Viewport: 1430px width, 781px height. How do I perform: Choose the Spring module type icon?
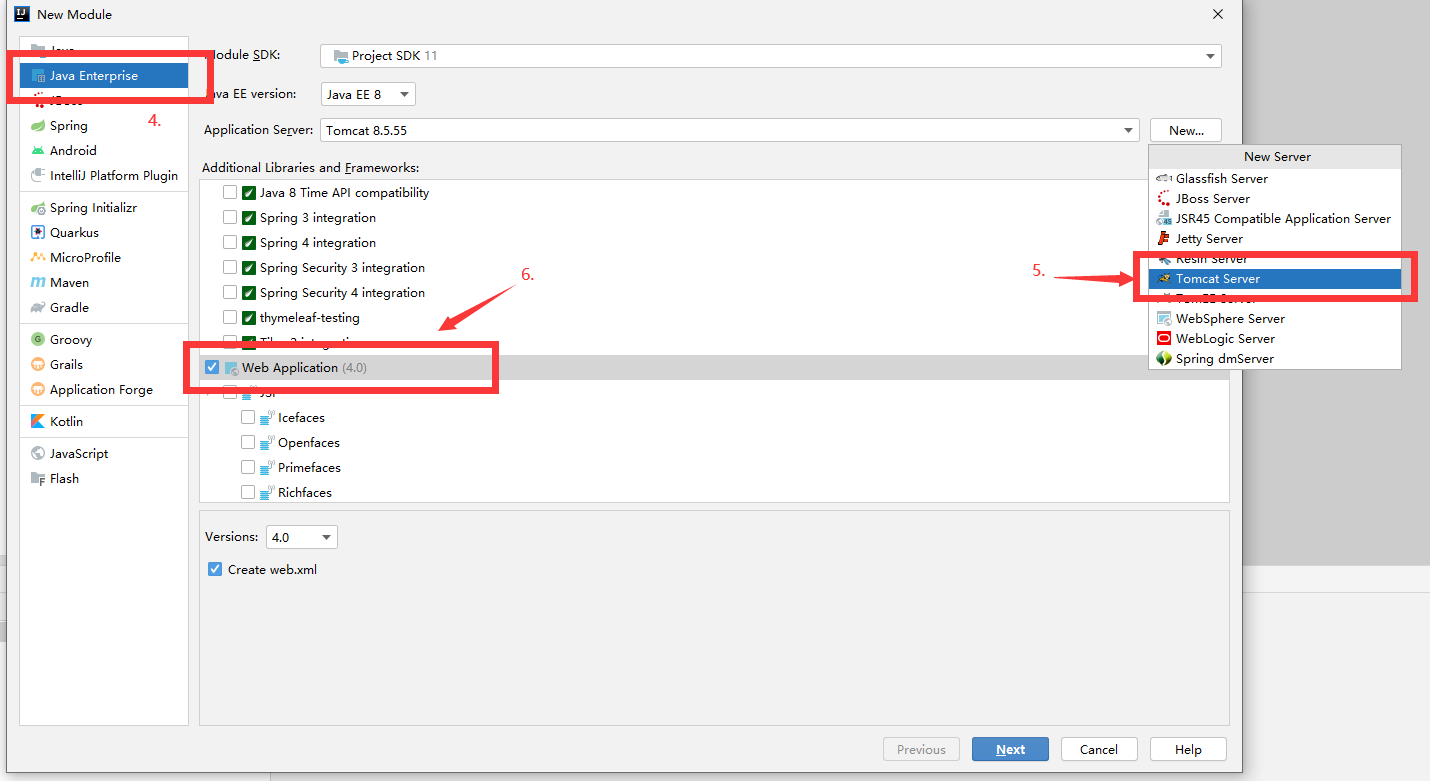coord(38,125)
